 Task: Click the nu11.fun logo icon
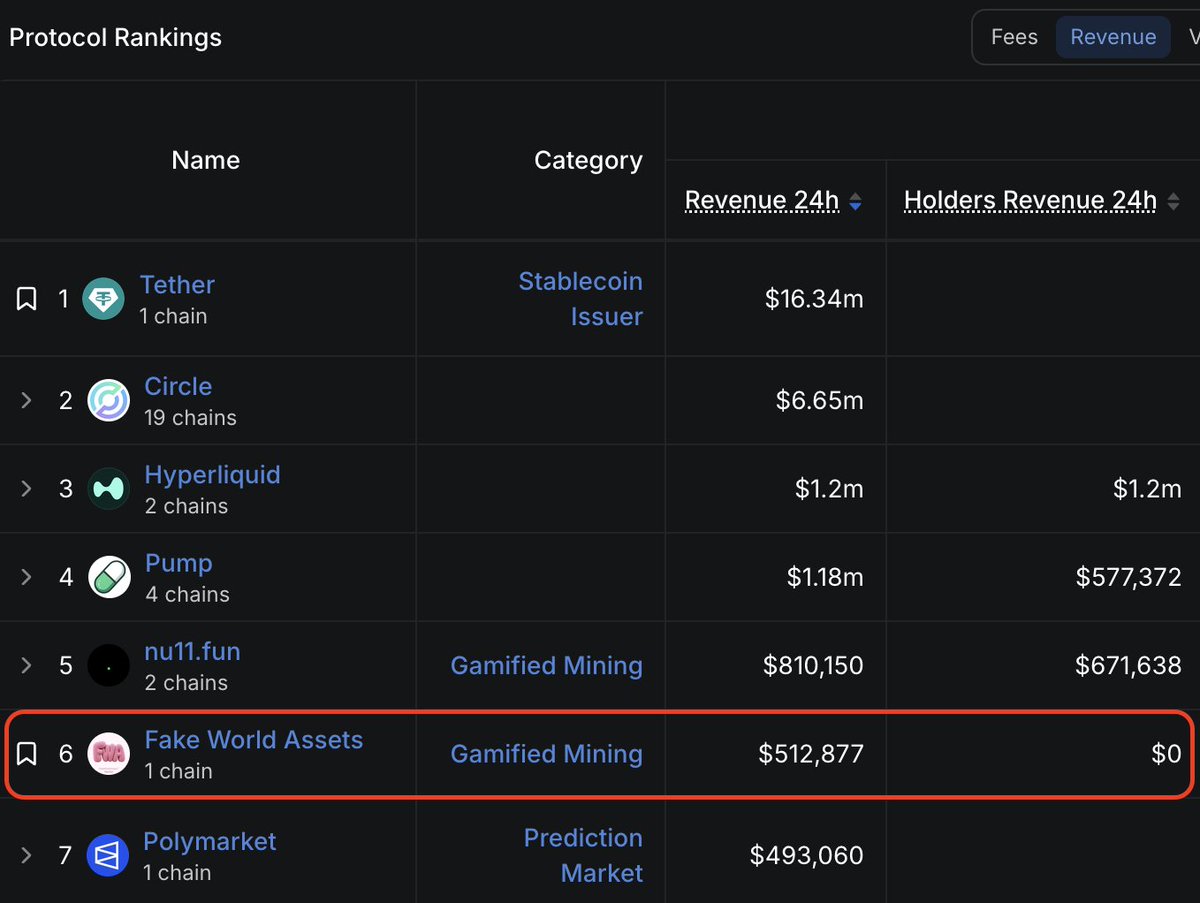point(108,665)
